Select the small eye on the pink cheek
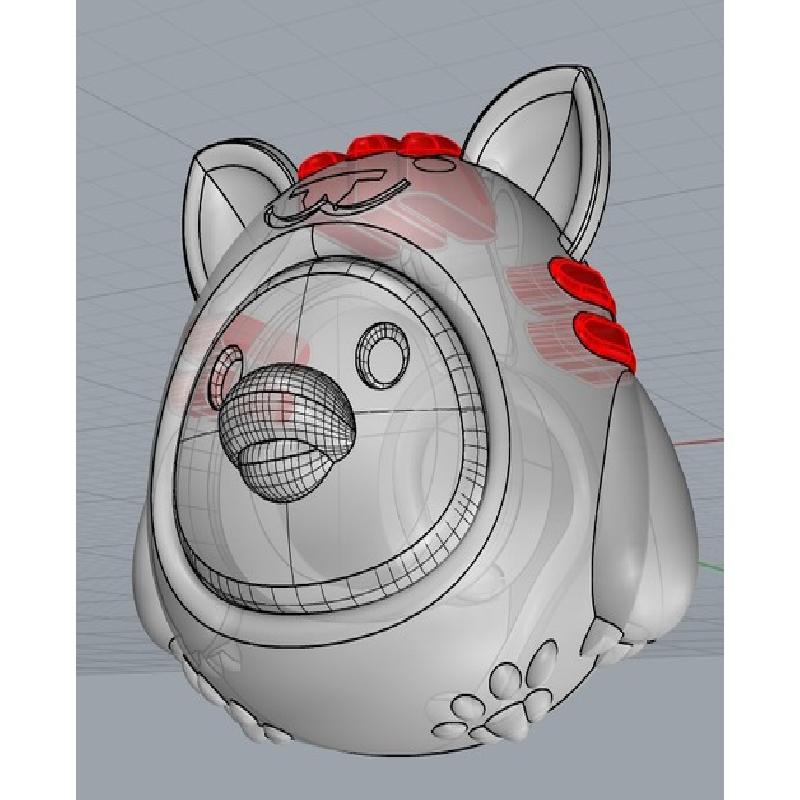 click(226, 376)
